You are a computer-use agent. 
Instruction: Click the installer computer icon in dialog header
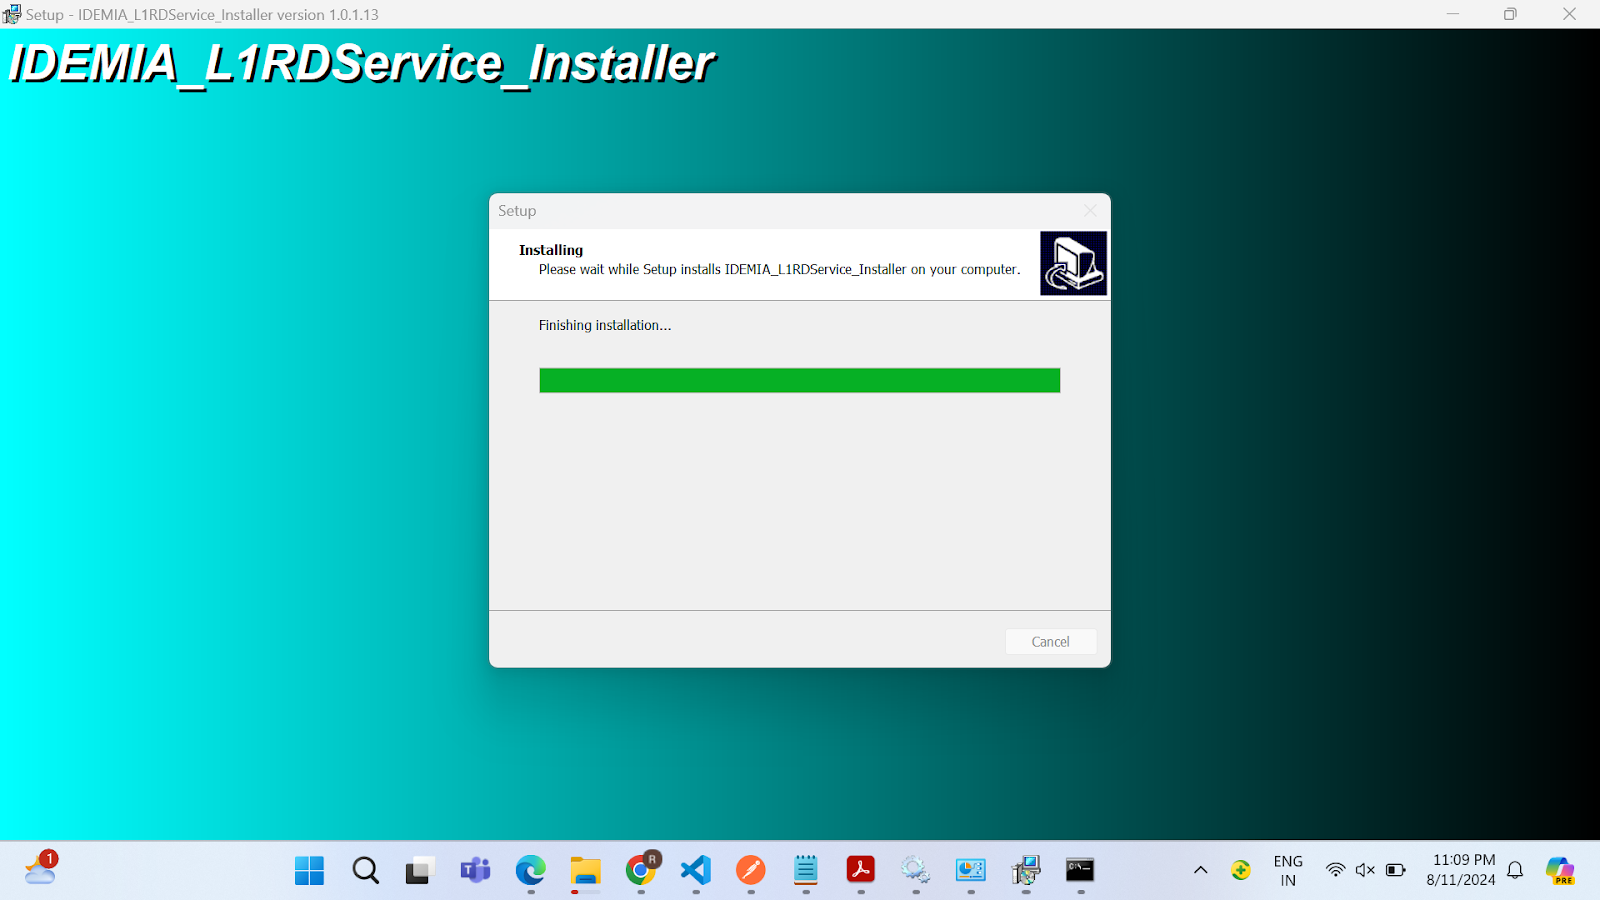click(x=1073, y=264)
